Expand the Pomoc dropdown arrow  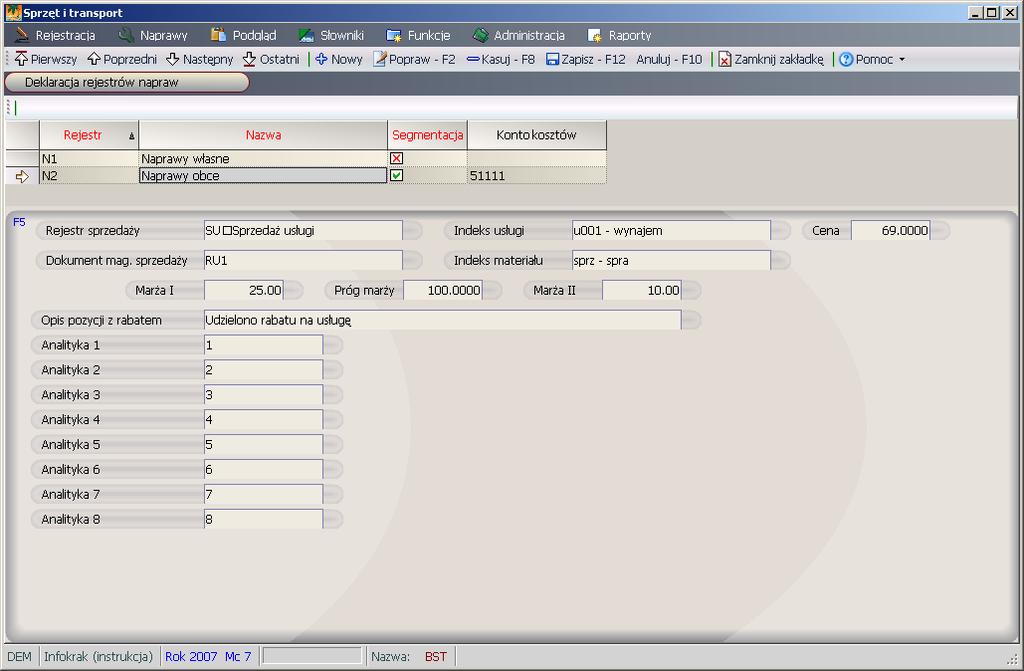(x=902, y=59)
